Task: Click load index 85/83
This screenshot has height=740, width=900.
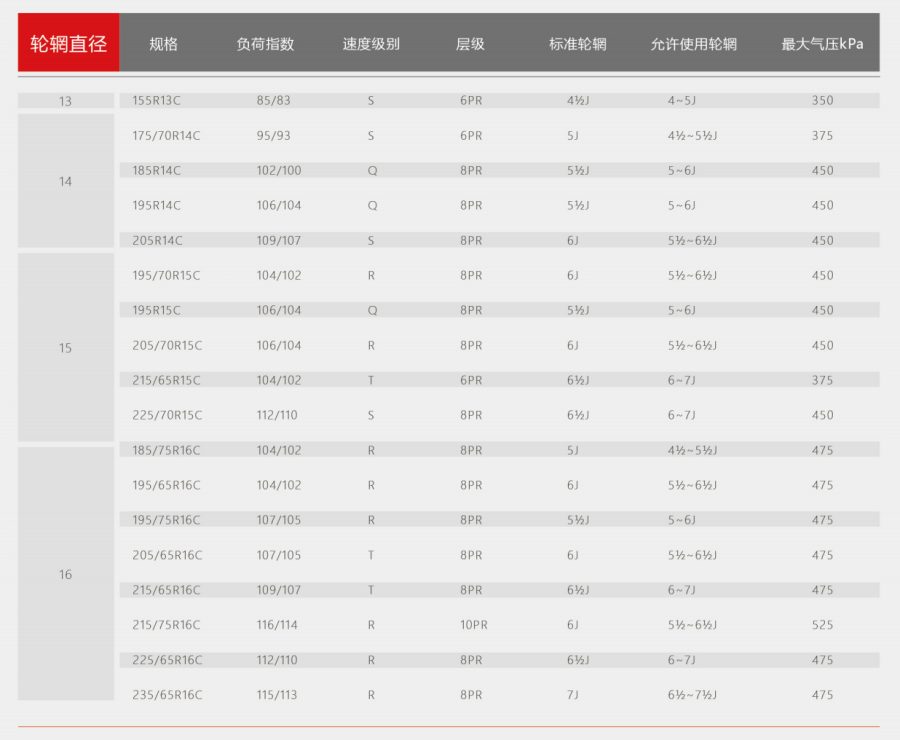Action: [x=273, y=100]
